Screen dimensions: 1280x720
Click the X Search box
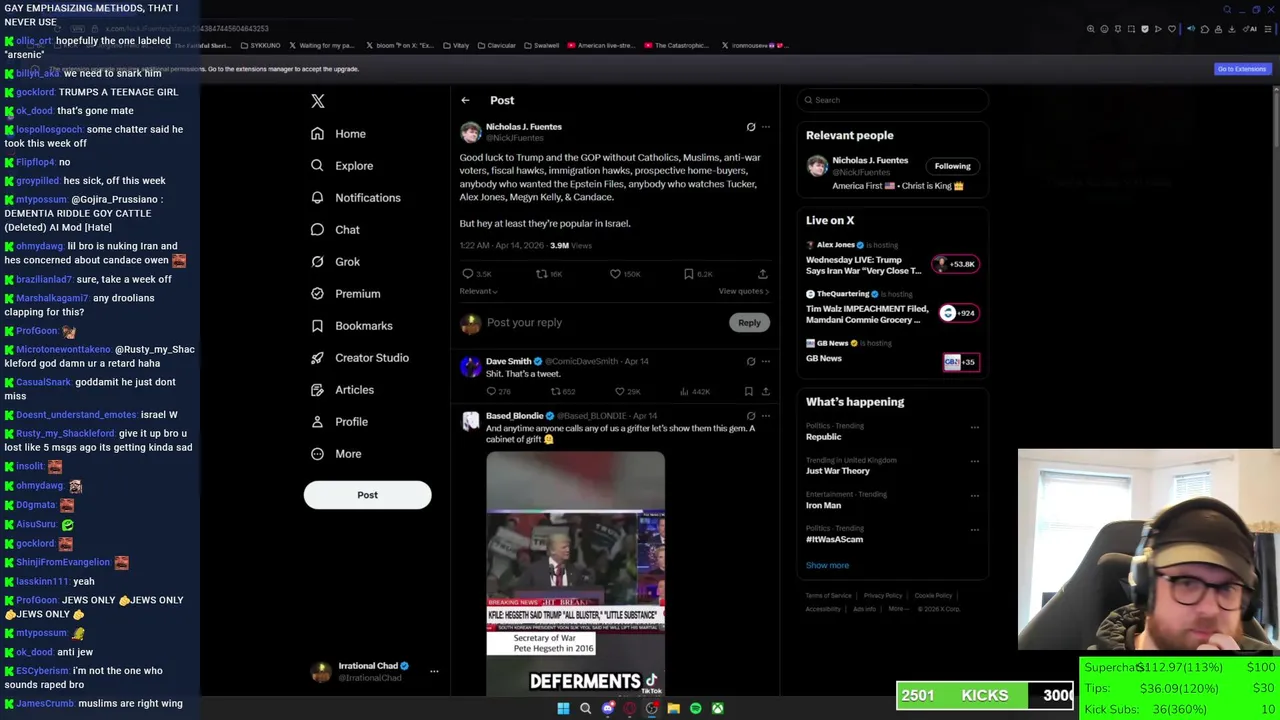(893, 100)
